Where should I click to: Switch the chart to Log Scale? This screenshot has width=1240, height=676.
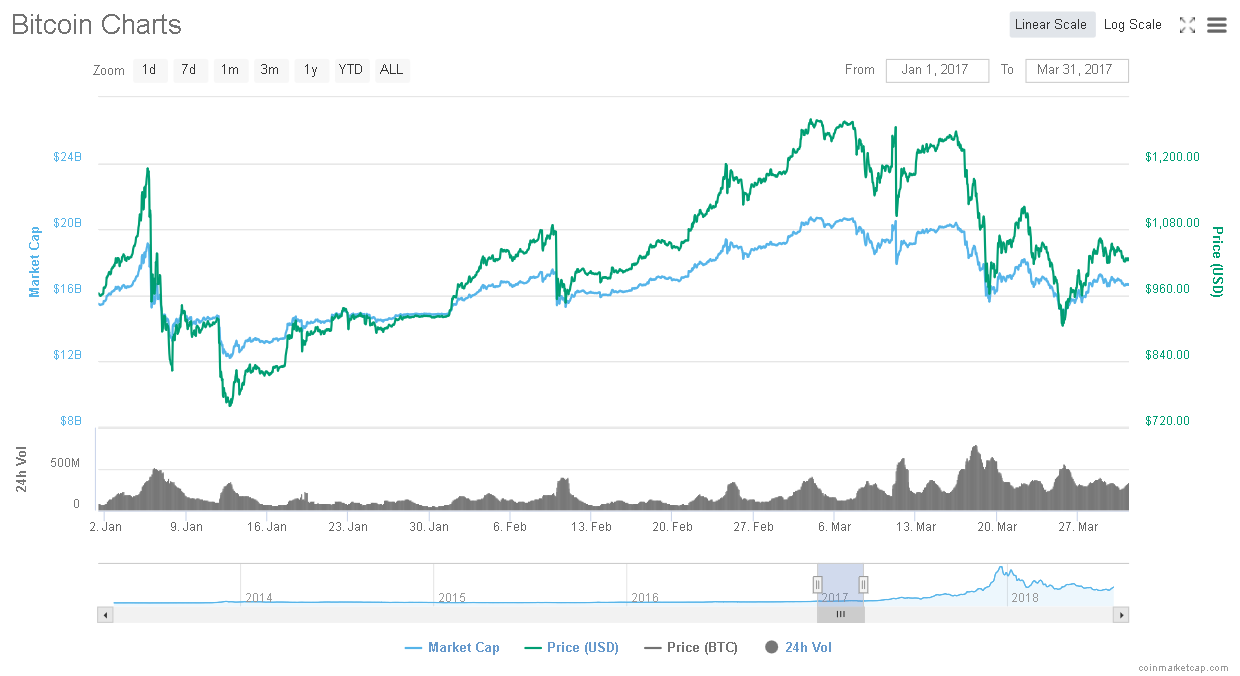1133,24
